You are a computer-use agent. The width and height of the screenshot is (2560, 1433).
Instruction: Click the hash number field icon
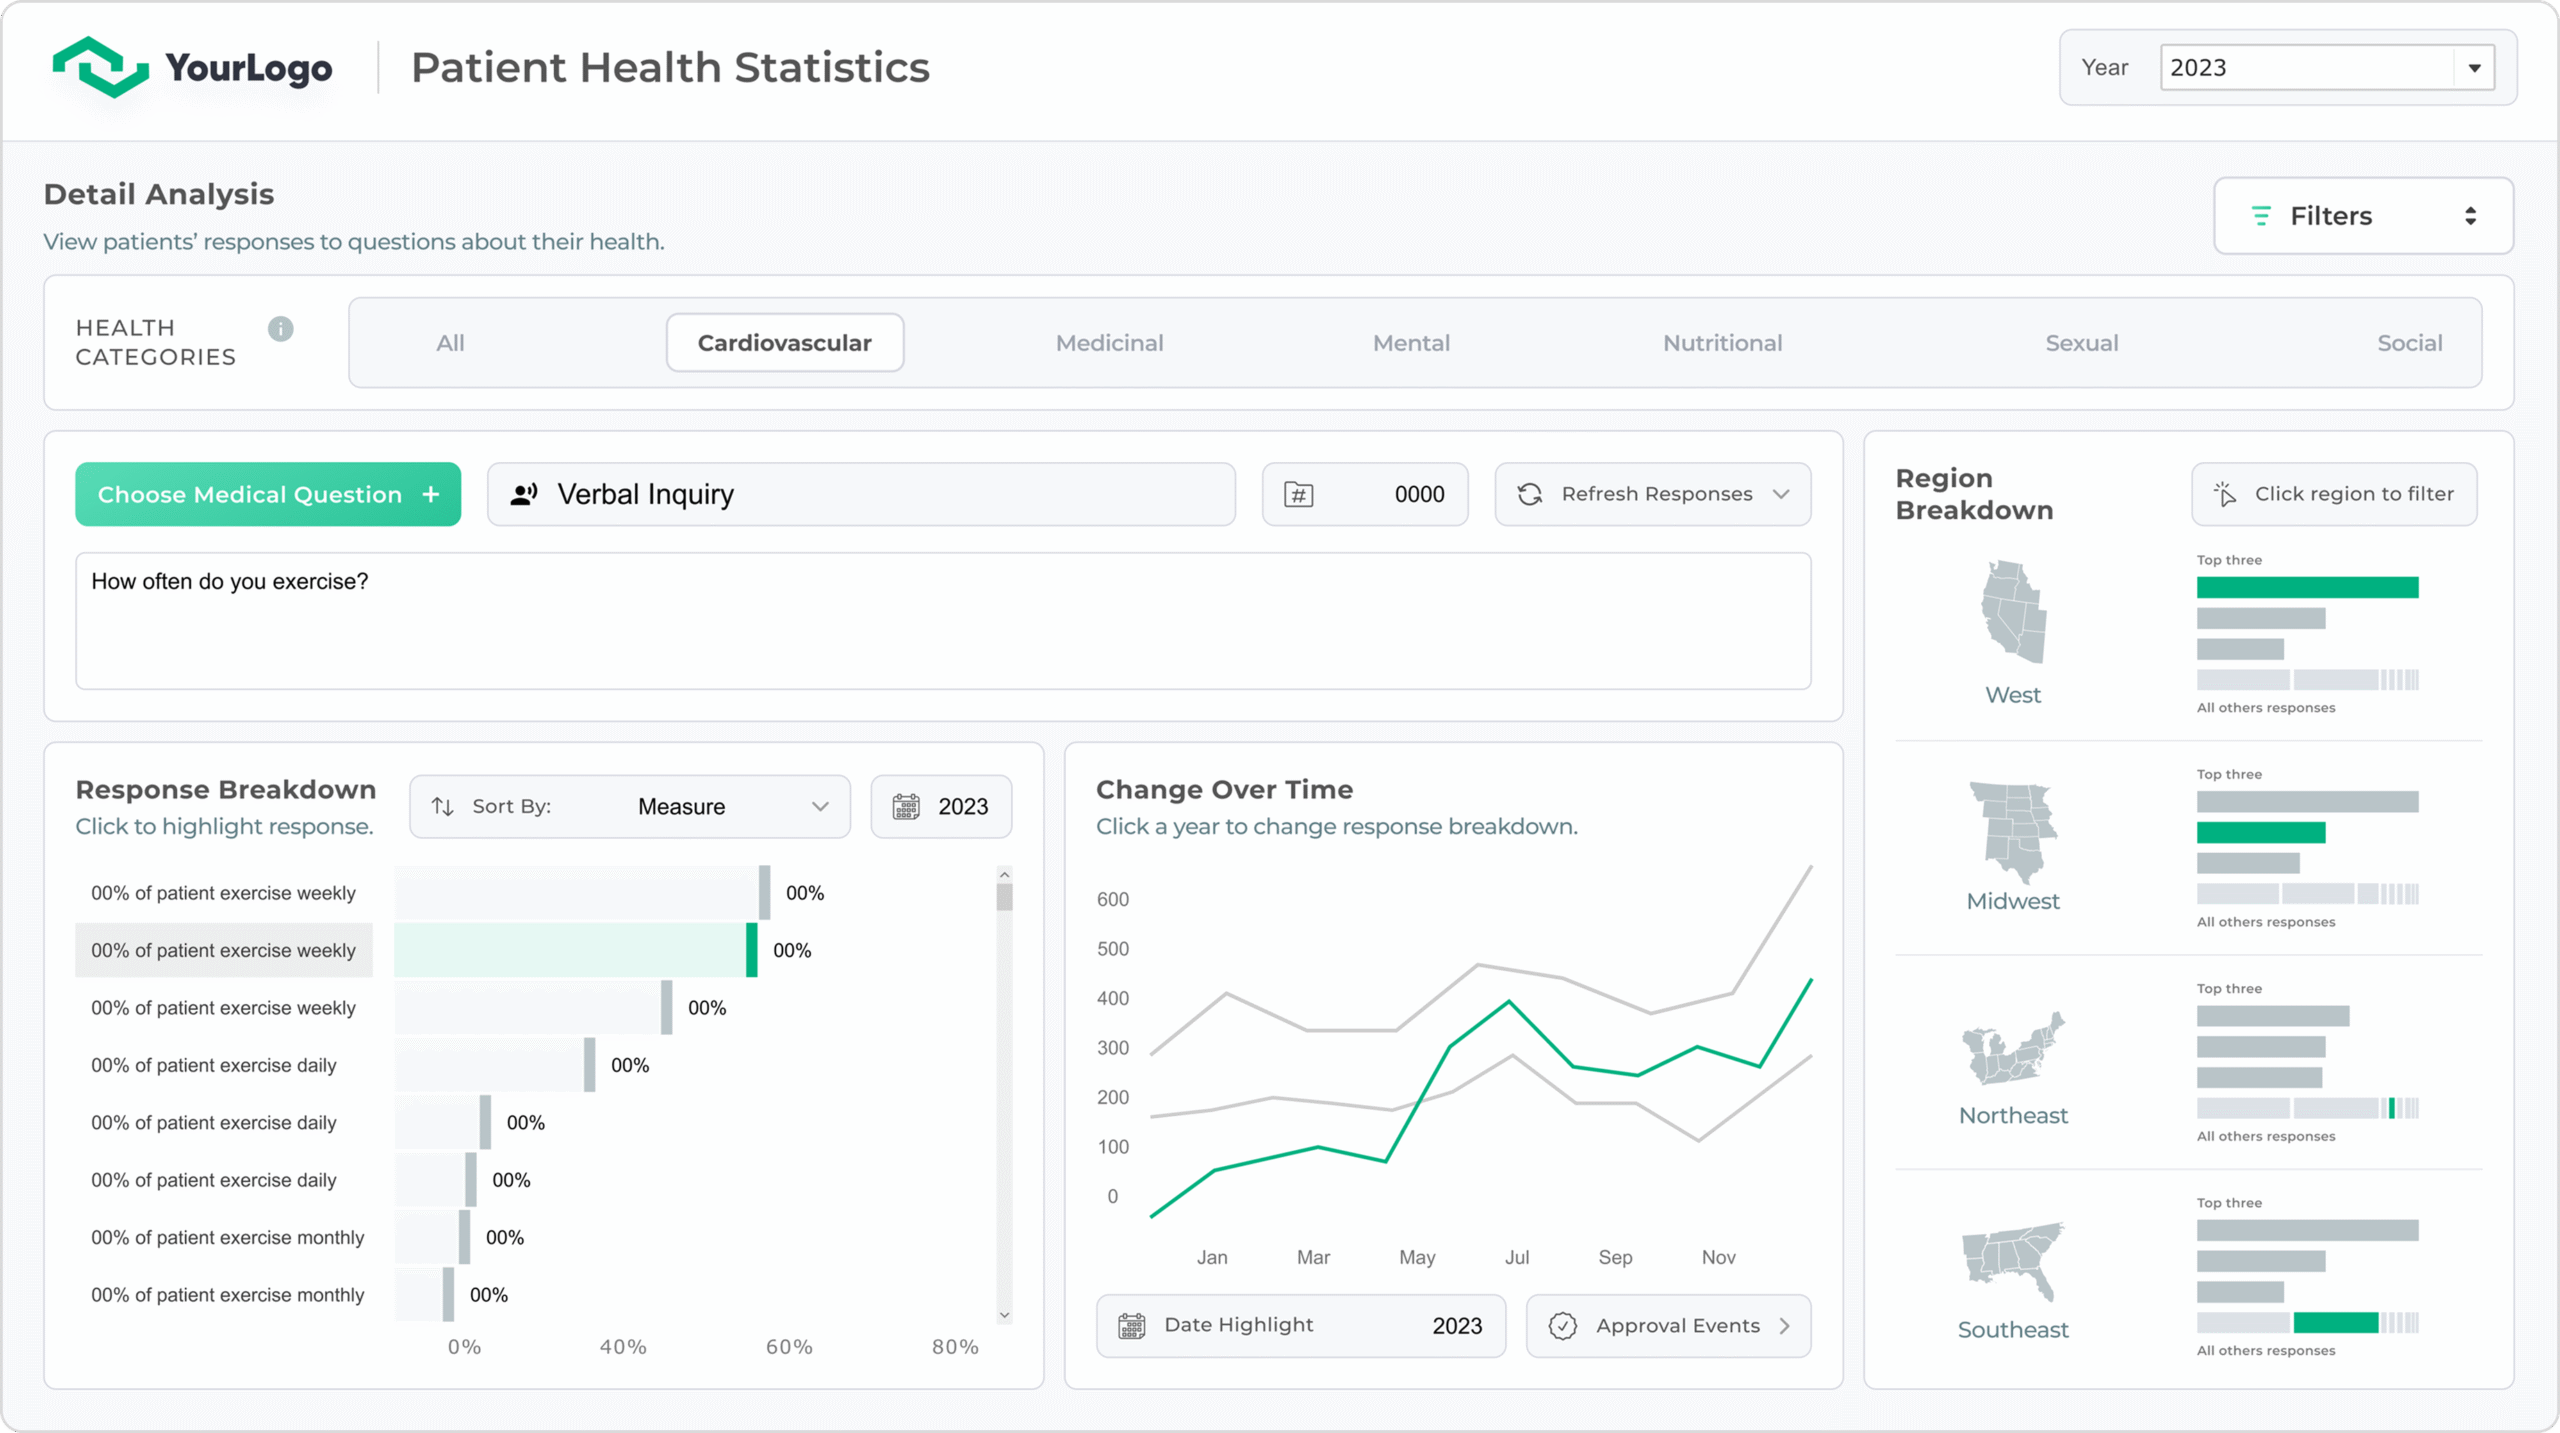pyautogui.click(x=1299, y=494)
